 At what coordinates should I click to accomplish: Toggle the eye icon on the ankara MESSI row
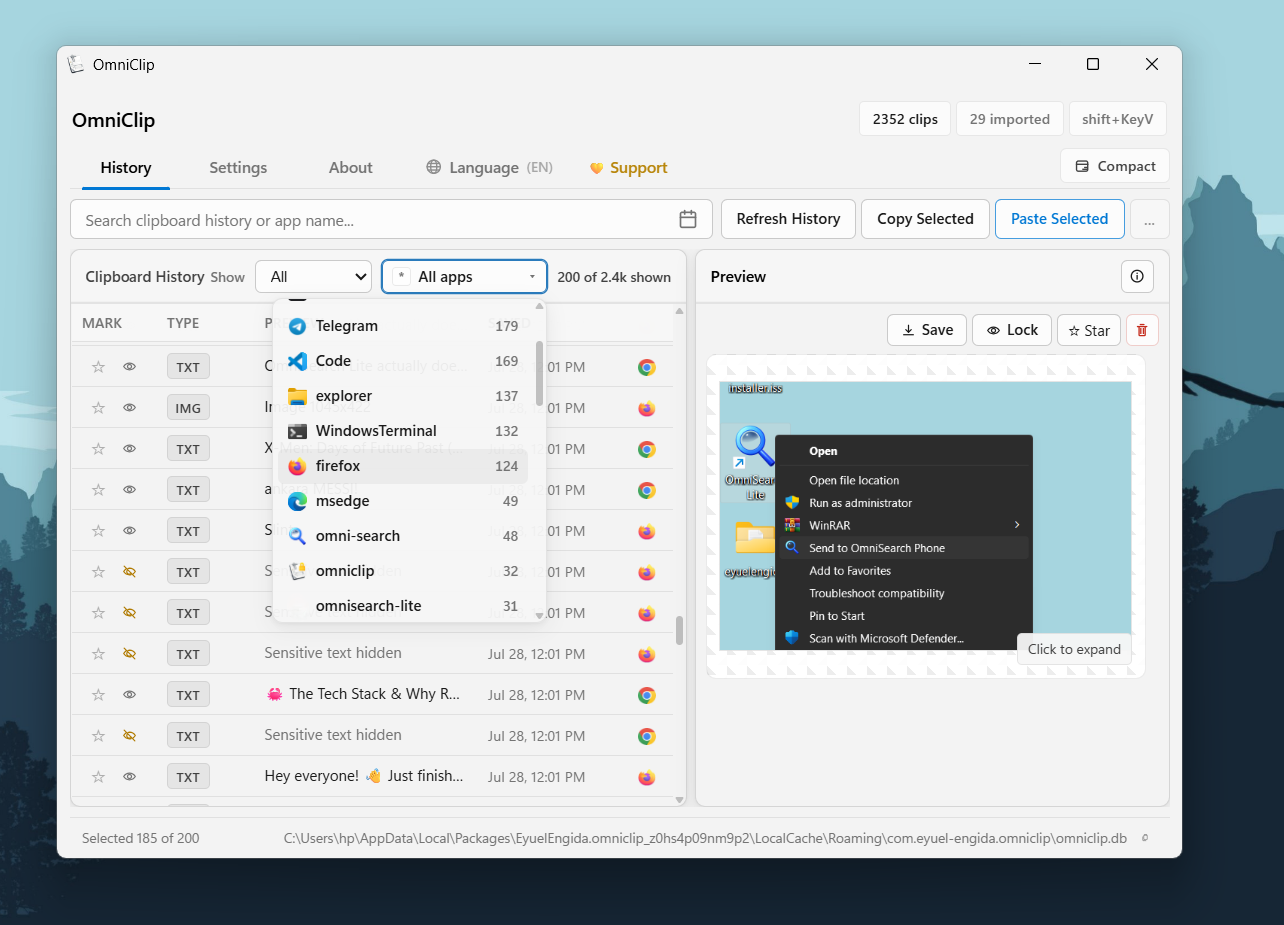[129, 490]
